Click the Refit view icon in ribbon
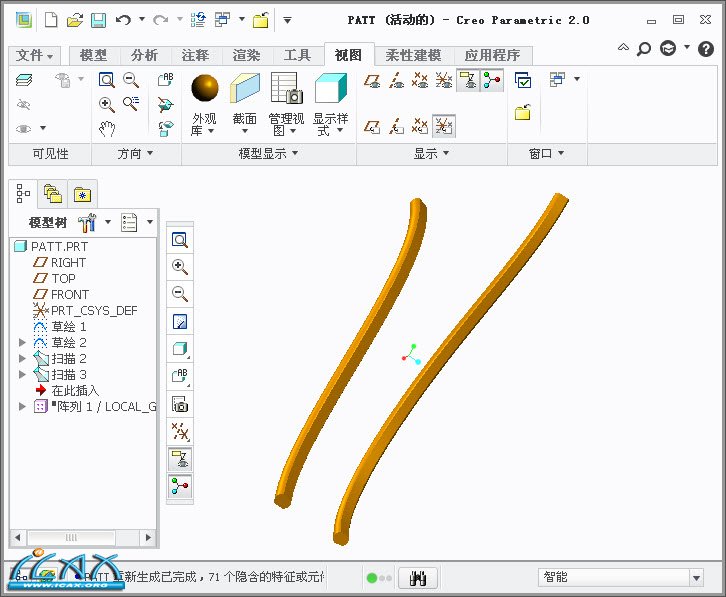The width and height of the screenshot is (726, 597). pyautogui.click(x=107, y=80)
